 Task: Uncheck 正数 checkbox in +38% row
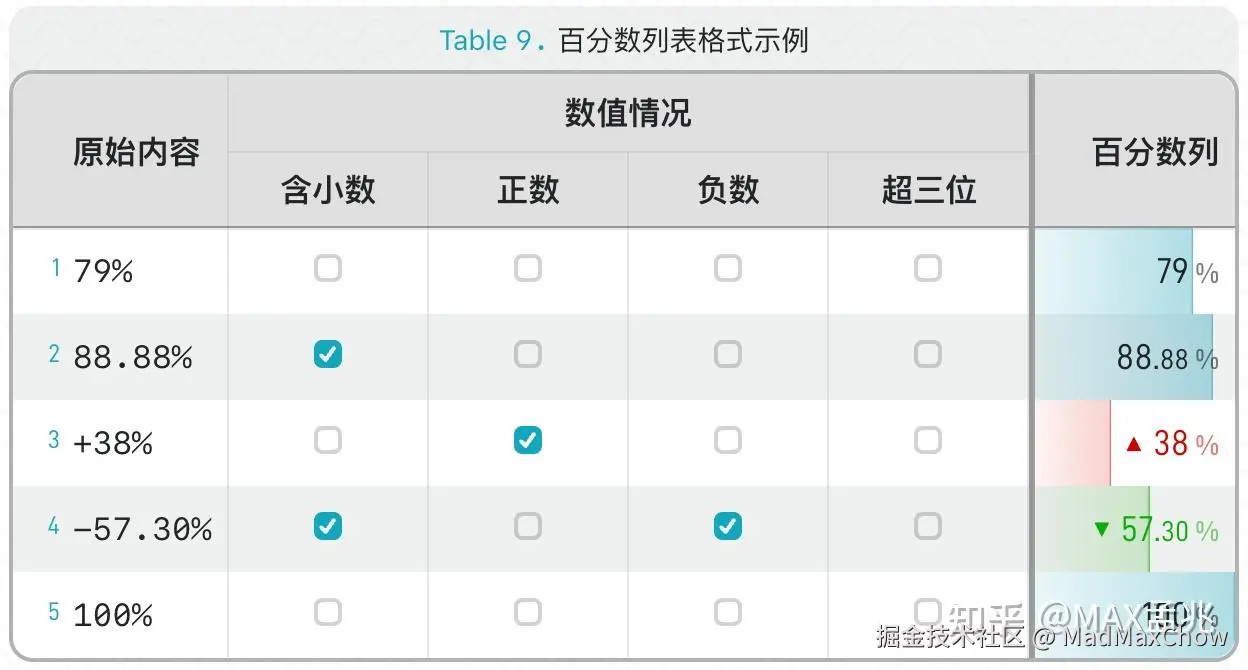[528, 440]
